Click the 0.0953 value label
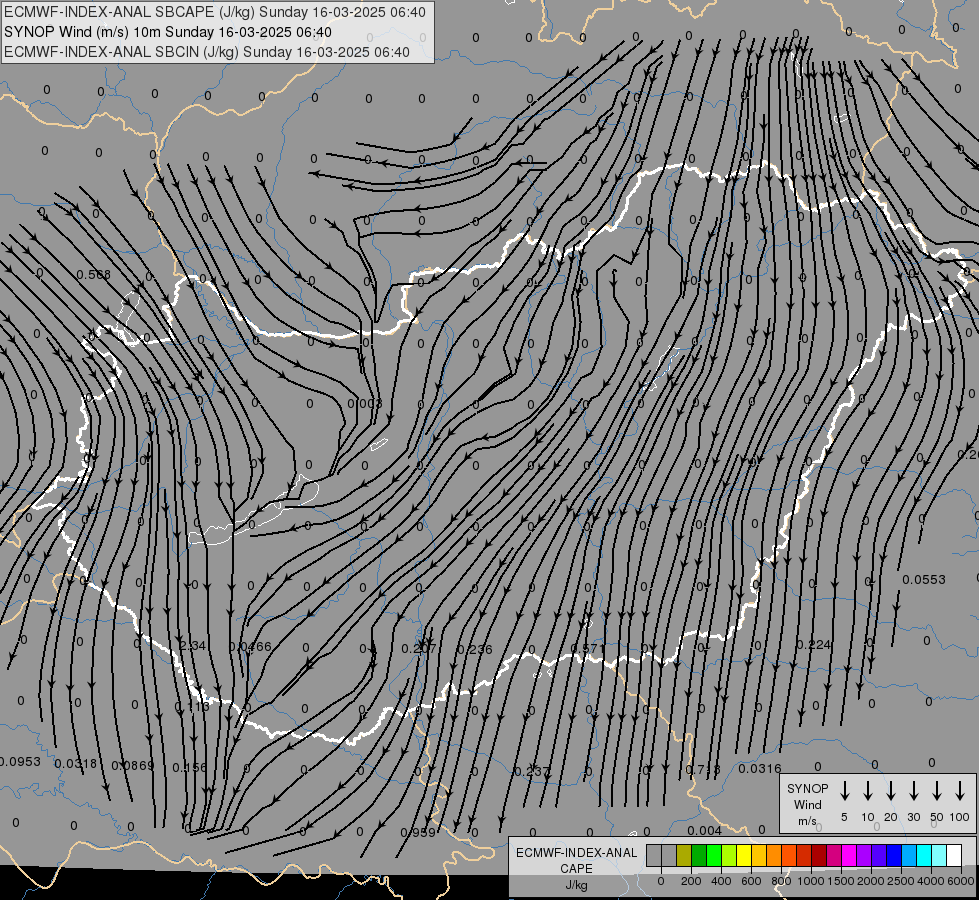This screenshot has height=900, width=979. click(20, 762)
